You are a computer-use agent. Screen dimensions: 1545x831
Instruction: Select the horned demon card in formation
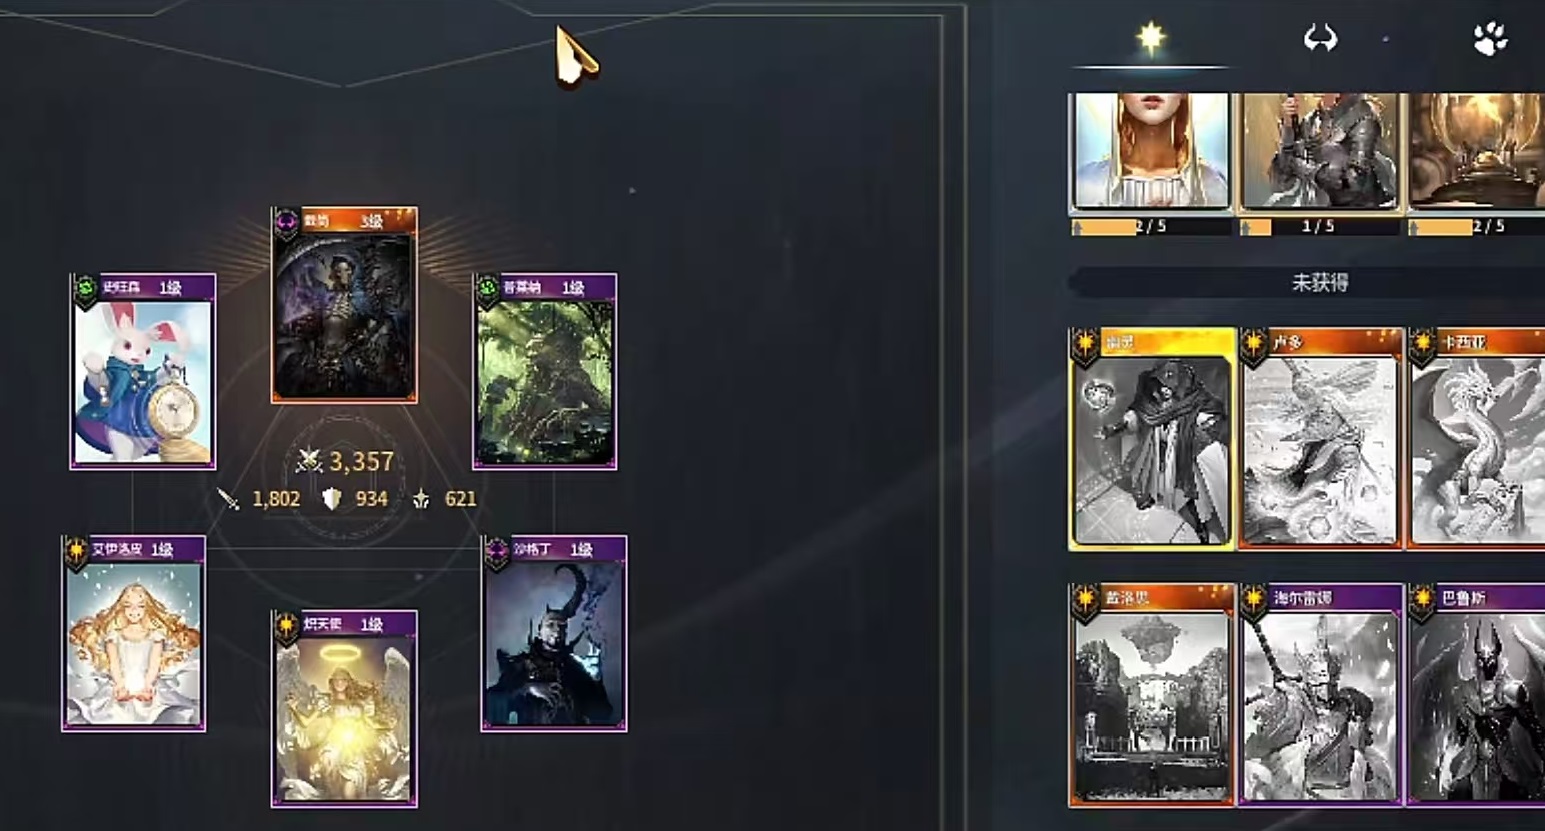point(554,634)
